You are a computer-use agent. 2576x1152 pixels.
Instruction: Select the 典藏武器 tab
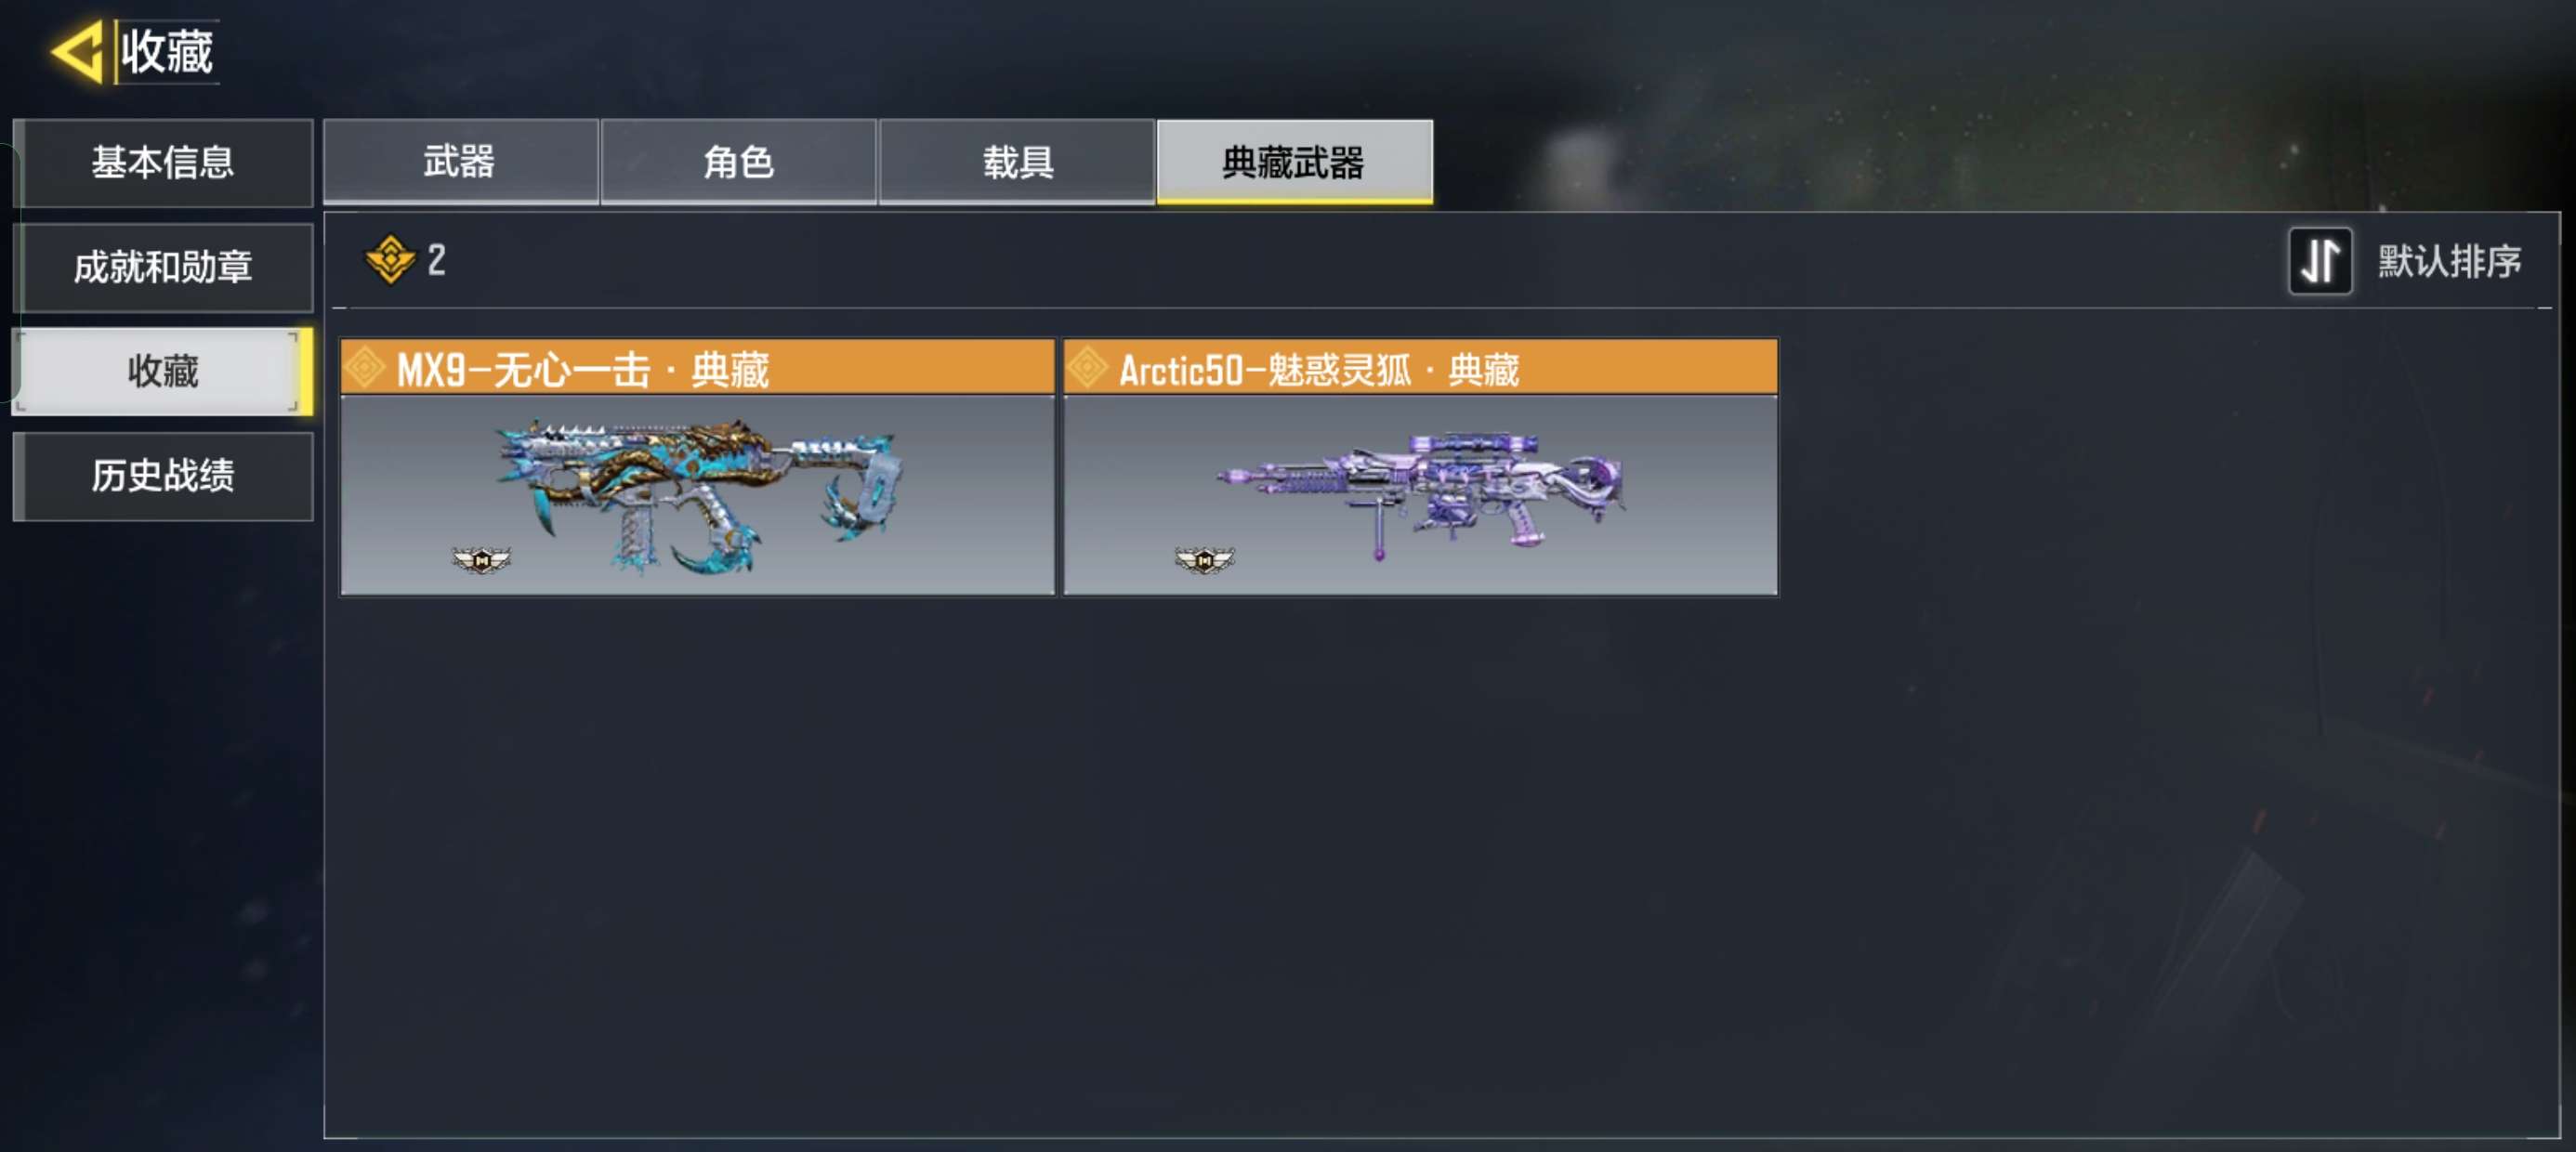[1294, 162]
